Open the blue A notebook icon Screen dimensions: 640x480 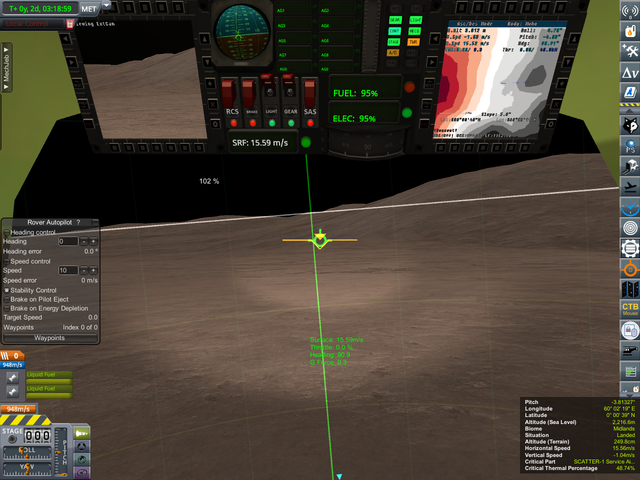(630, 92)
